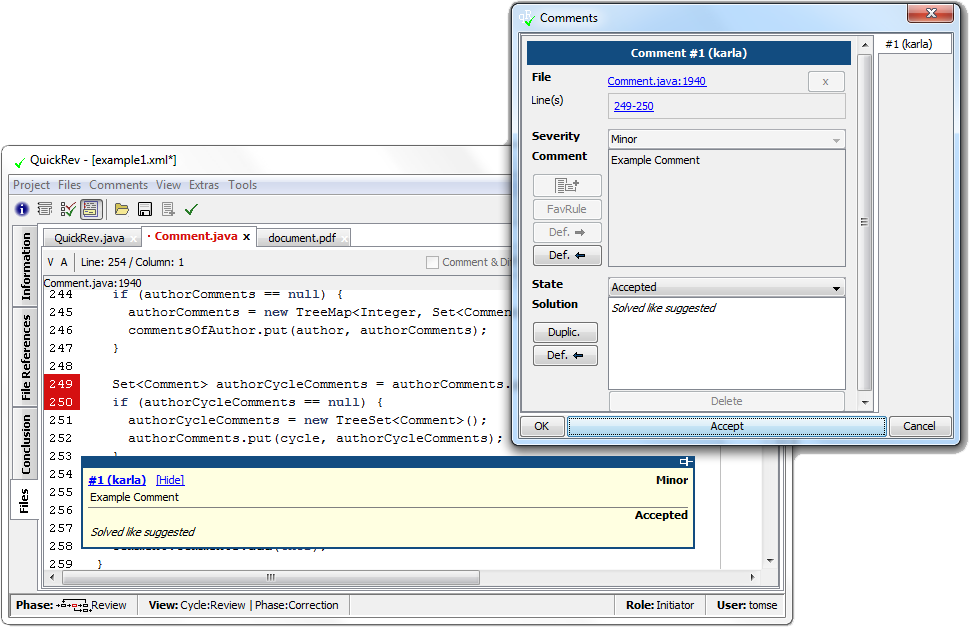Follow the Comment.java:1940 file link
Image resolution: width=969 pixels, height=627 pixels.
(656, 81)
